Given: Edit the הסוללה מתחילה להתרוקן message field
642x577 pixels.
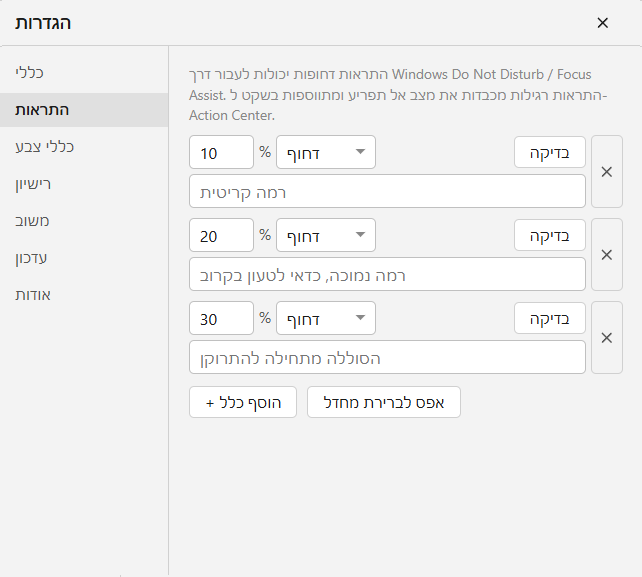Looking at the screenshot, I should 387,357.
